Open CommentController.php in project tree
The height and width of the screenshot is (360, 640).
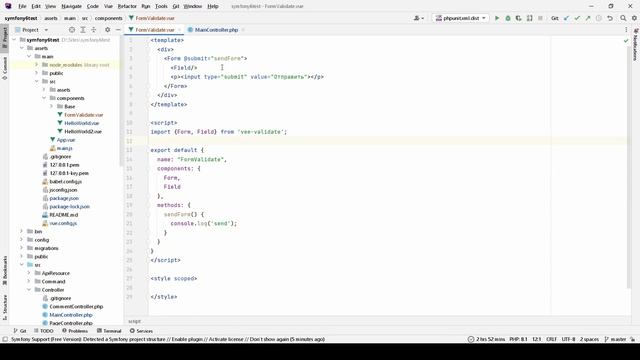(x=76, y=307)
